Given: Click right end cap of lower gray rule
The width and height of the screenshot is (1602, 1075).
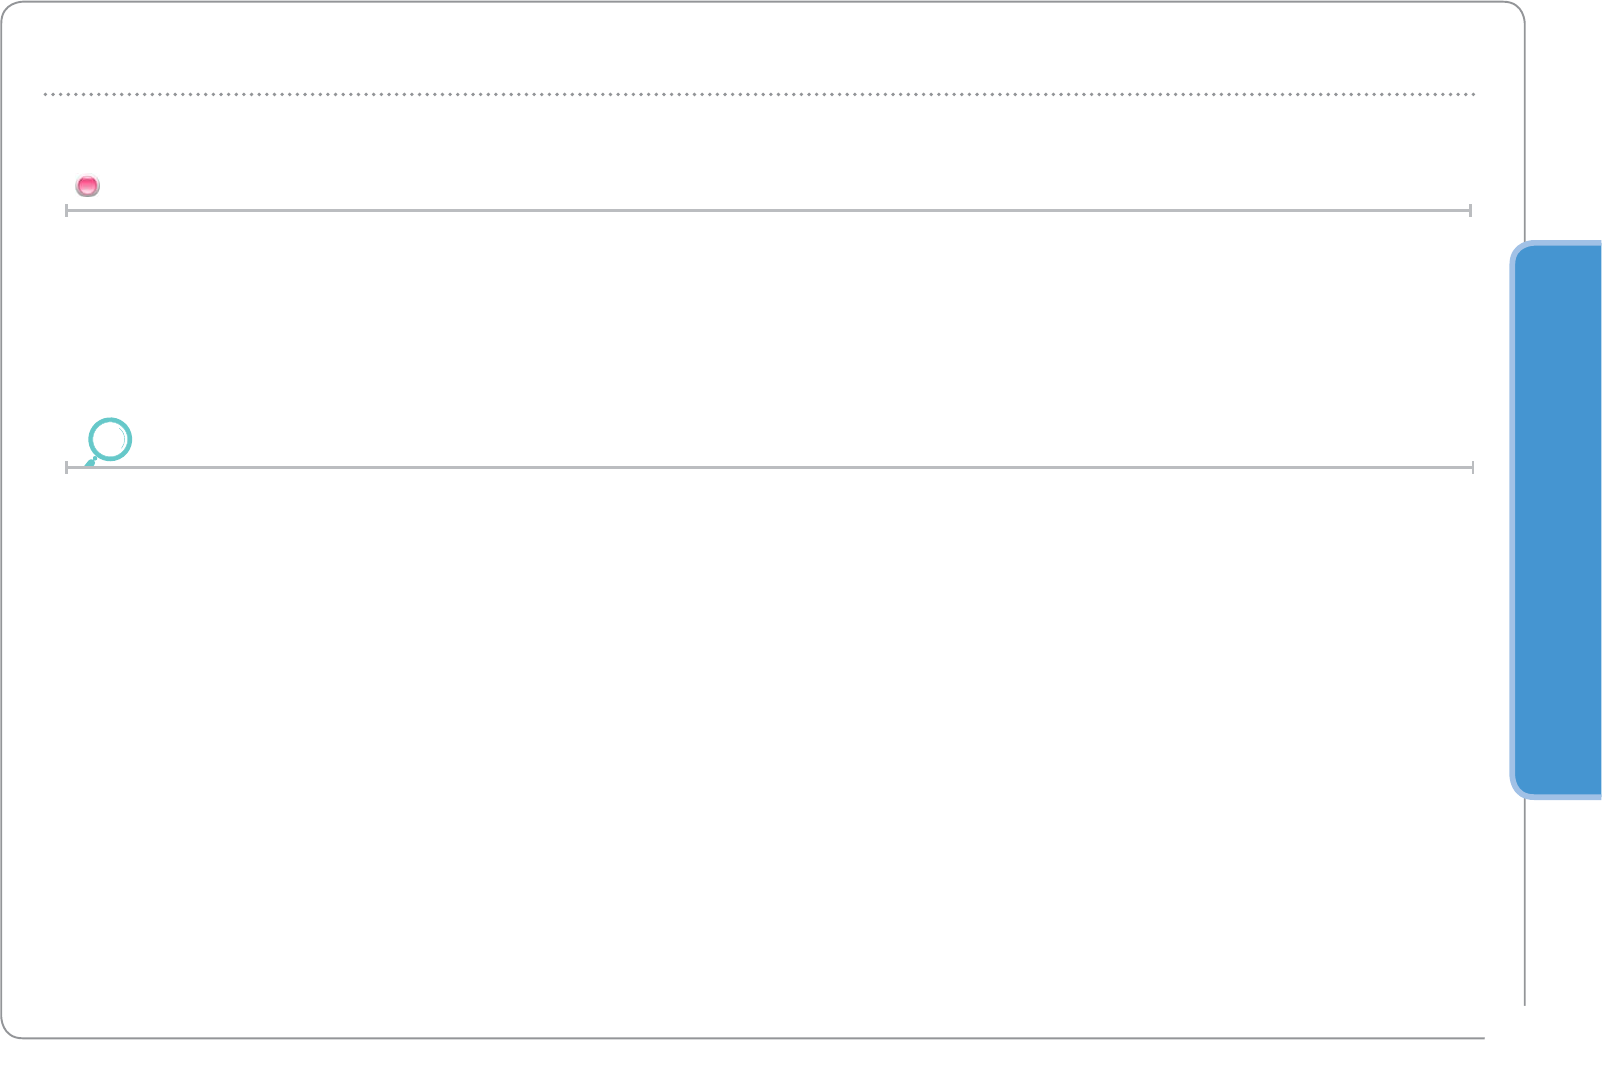Looking at the screenshot, I should [x=1472, y=467].
